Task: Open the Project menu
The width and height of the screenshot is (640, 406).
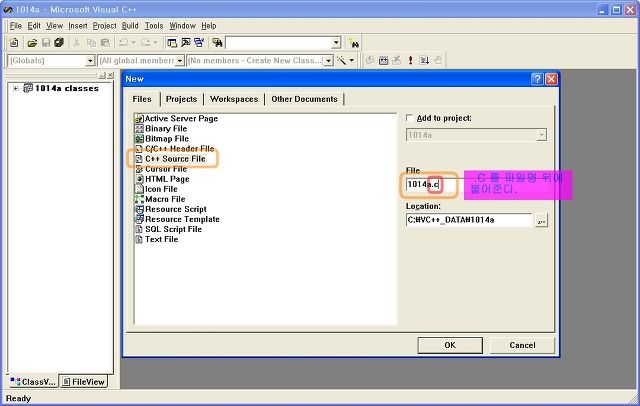Action: [104, 26]
